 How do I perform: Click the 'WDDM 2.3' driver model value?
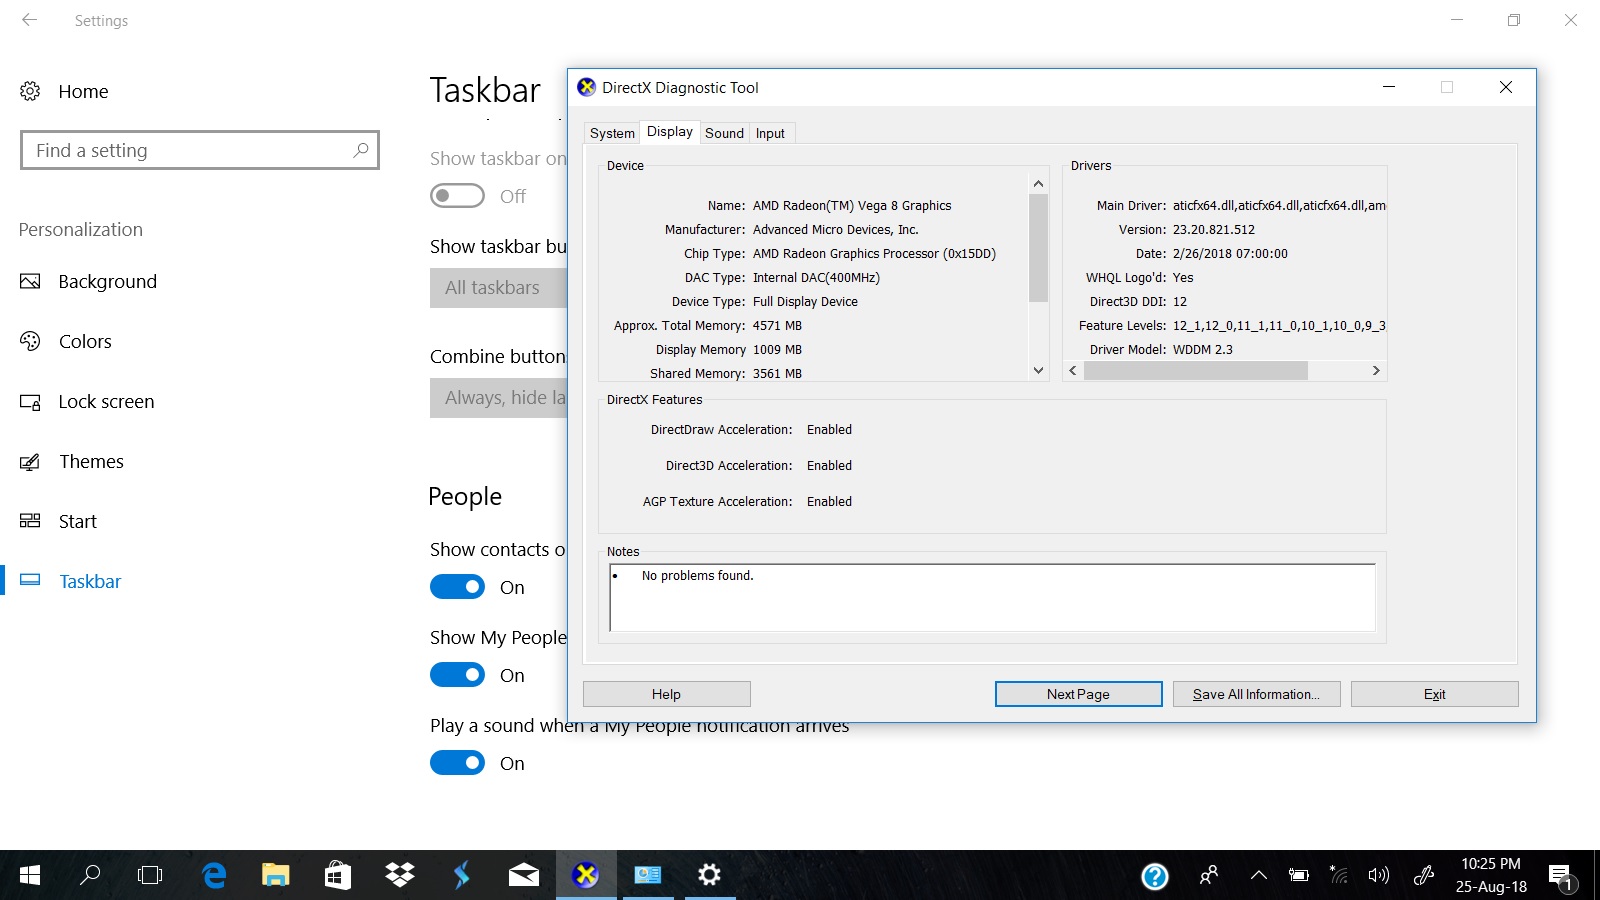click(1203, 350)
